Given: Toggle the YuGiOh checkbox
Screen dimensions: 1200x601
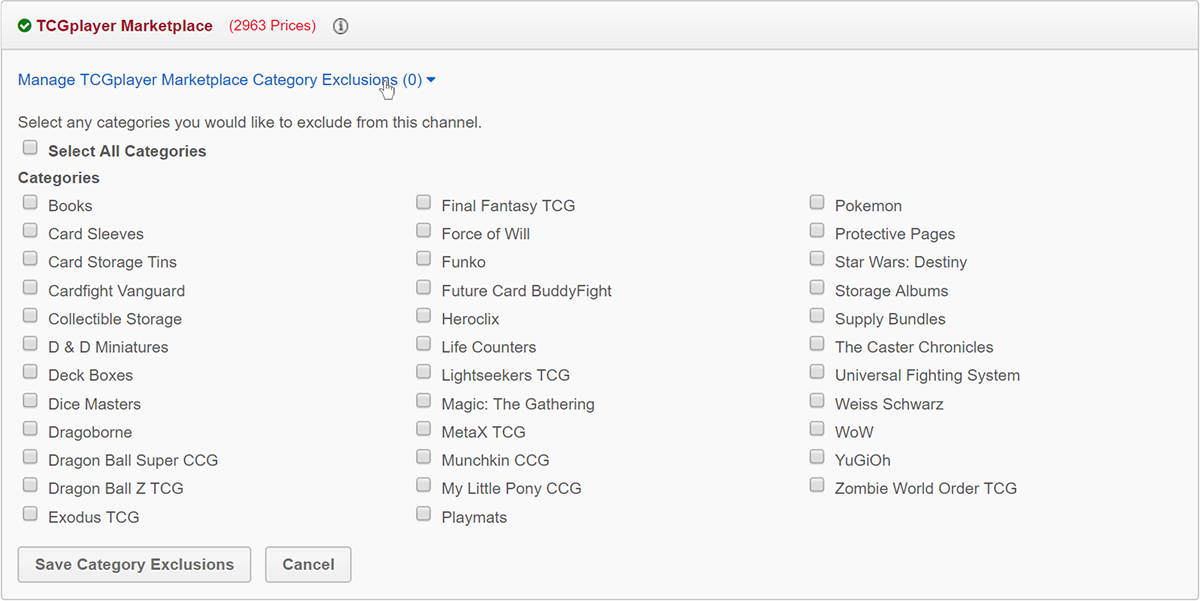Looking at the screenshot, I should pos(817,457).
